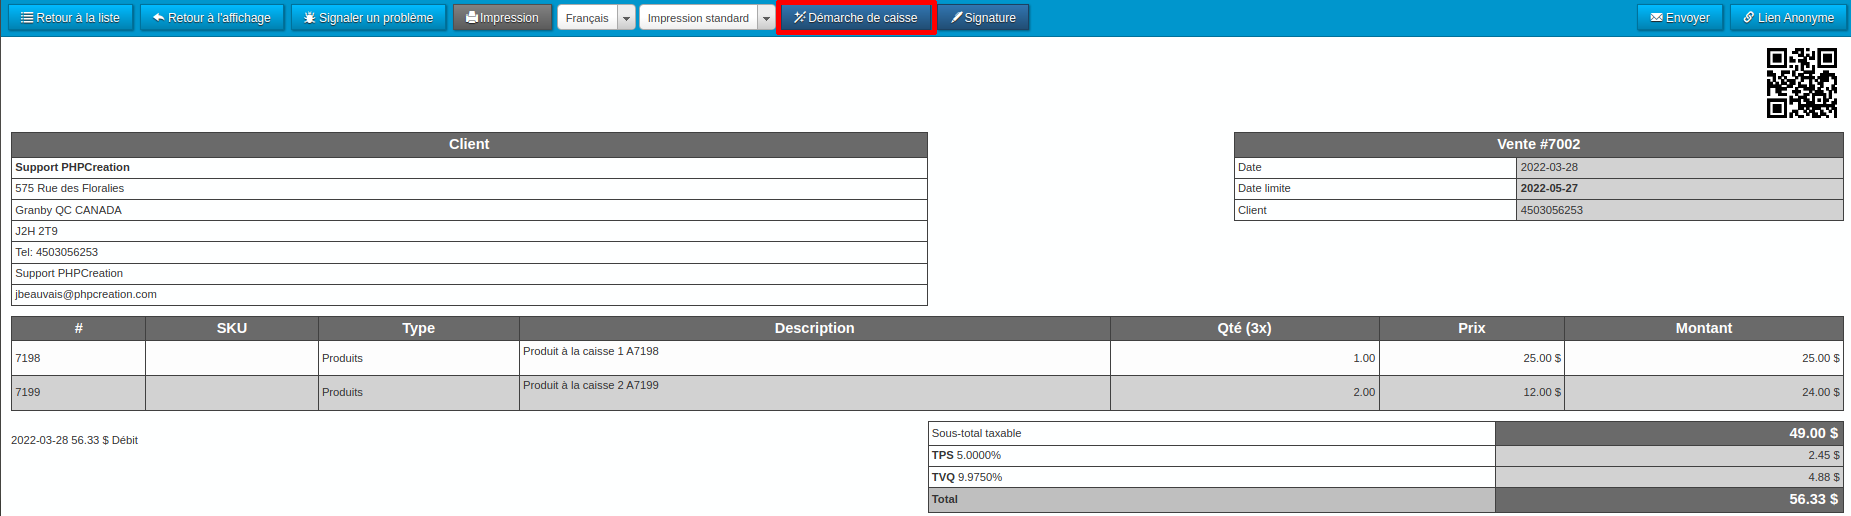Click the QR code image

1801,83
